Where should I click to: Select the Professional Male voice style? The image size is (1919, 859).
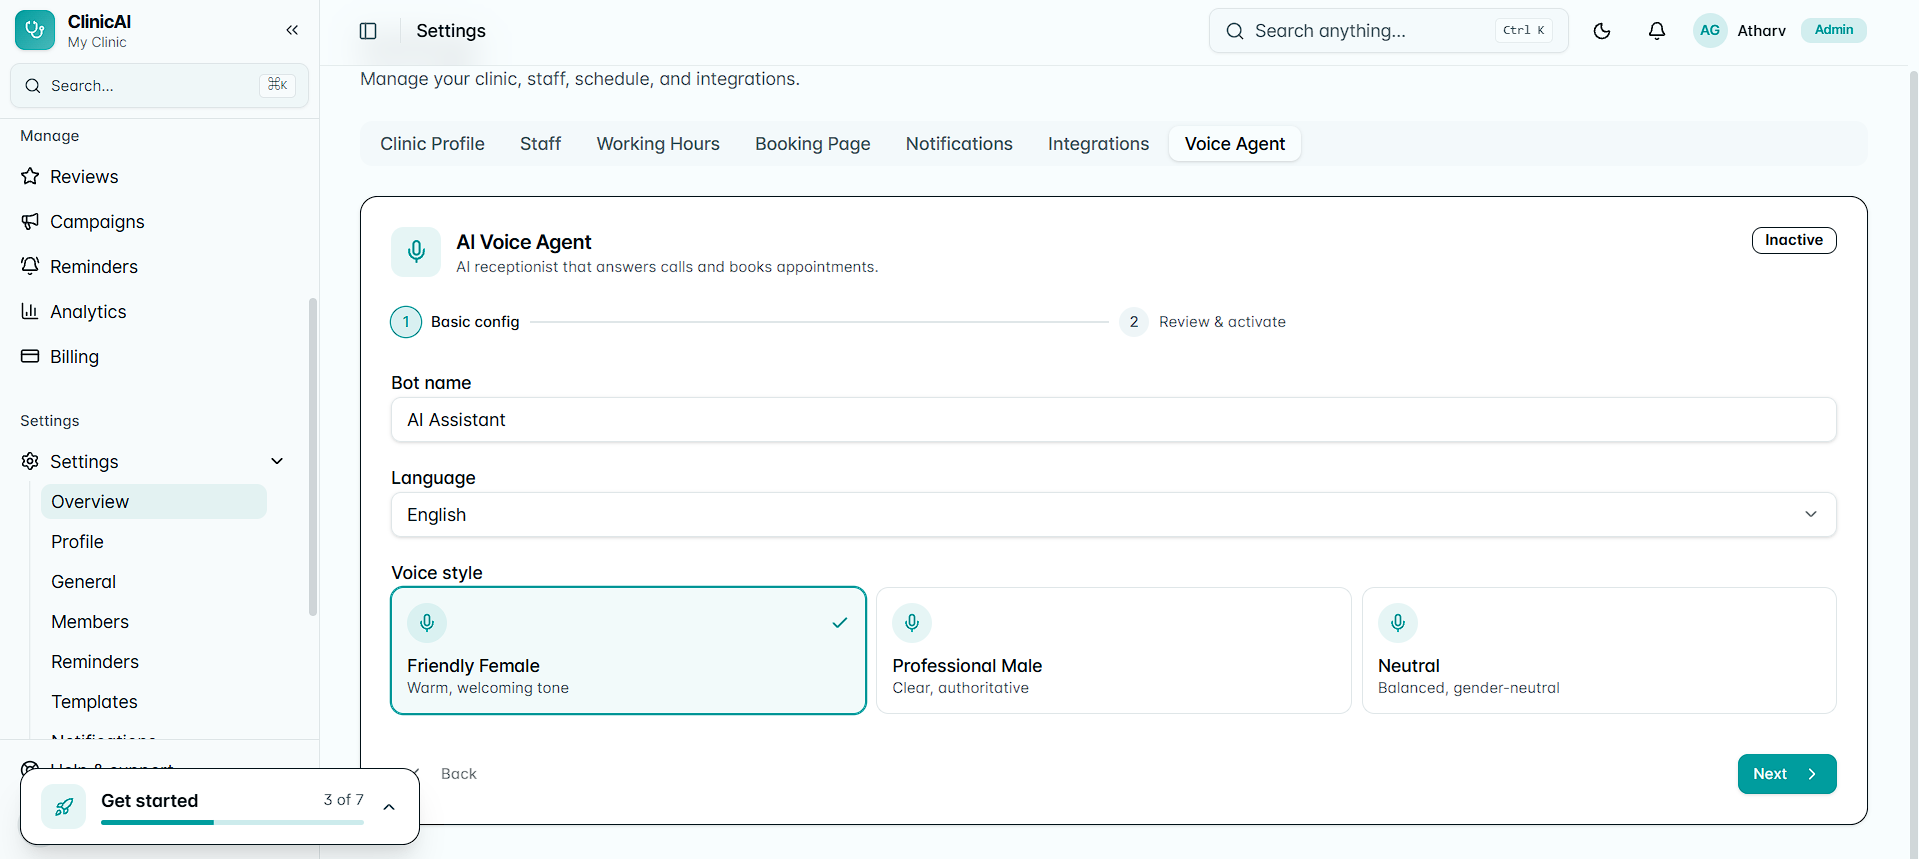pos(1113,650)
